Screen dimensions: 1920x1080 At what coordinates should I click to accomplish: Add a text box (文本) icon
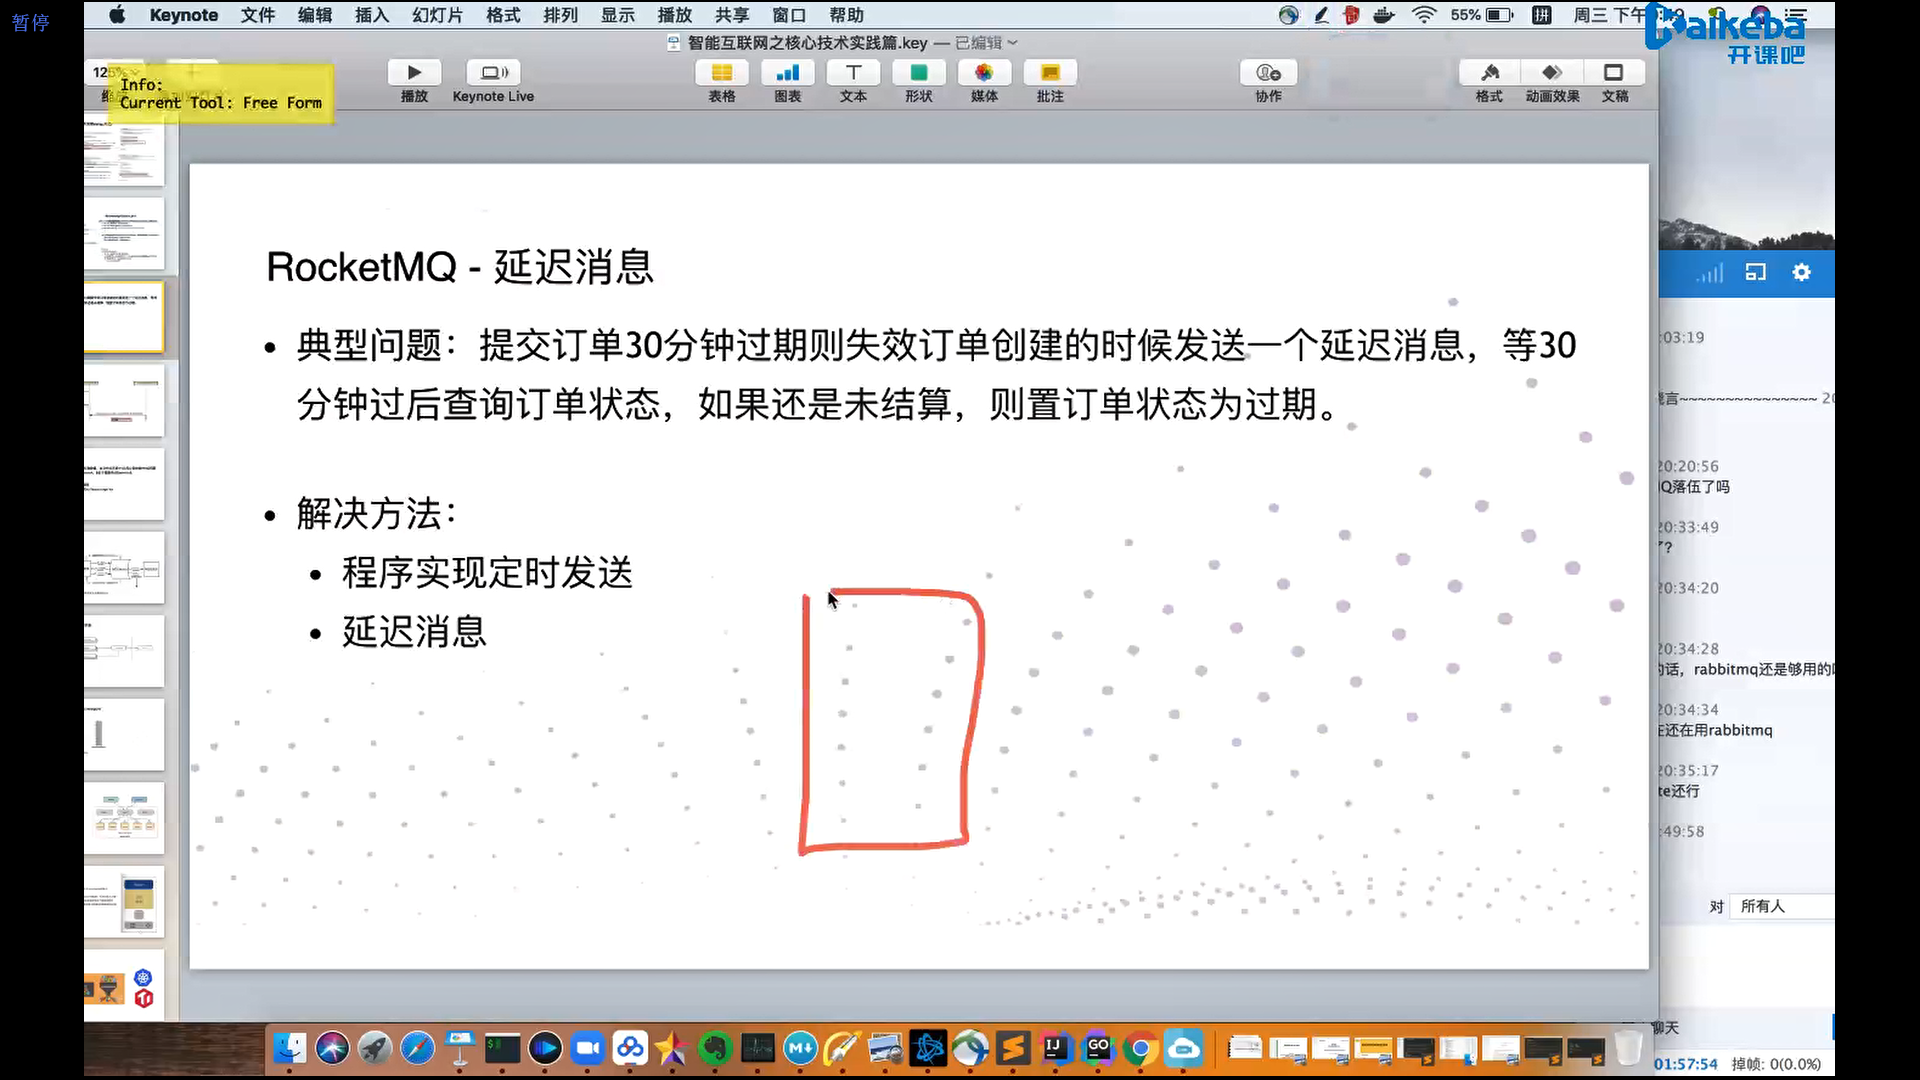(x=853, y=73)
